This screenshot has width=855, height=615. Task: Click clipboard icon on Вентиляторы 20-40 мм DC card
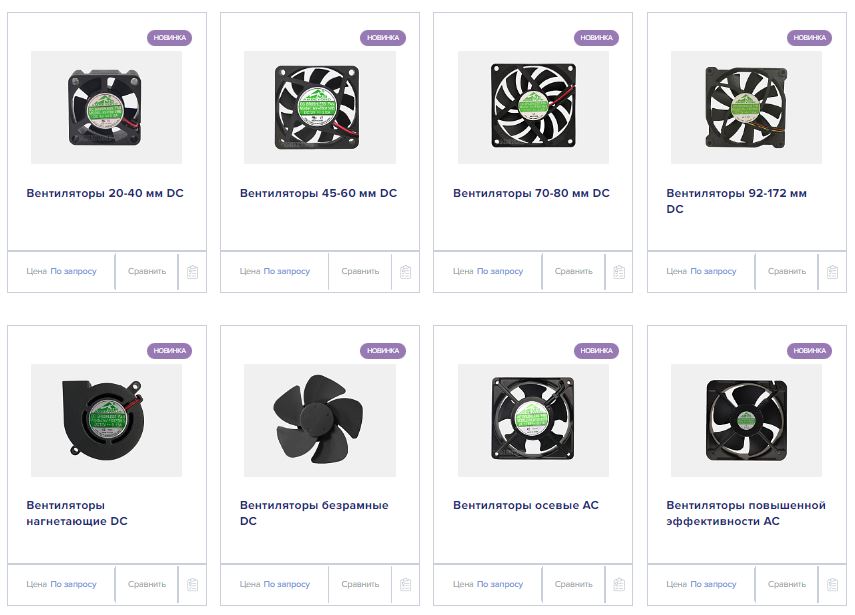pyautogui.click(x=192, y=272)
